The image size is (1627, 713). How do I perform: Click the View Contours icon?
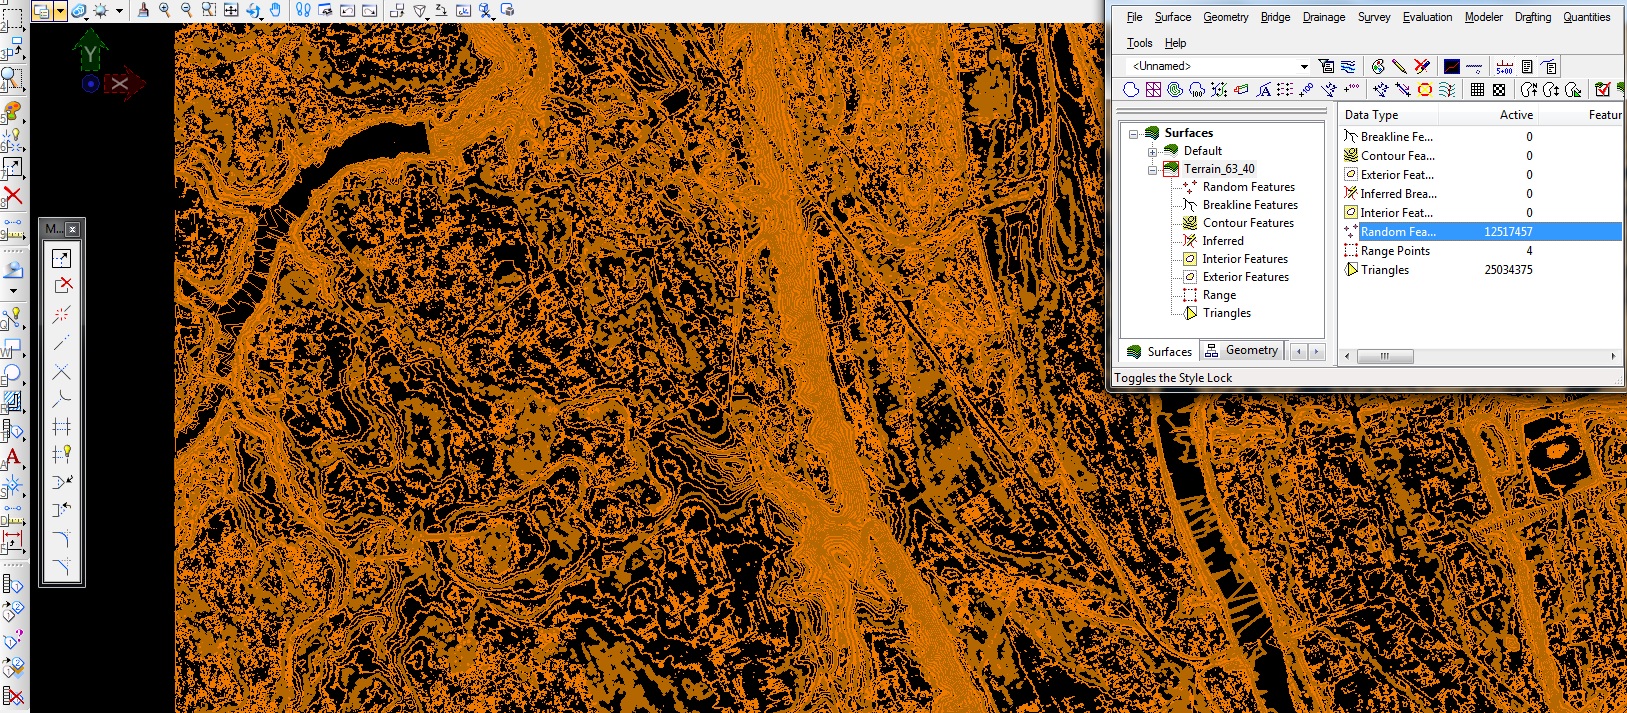pos(1175,90)
